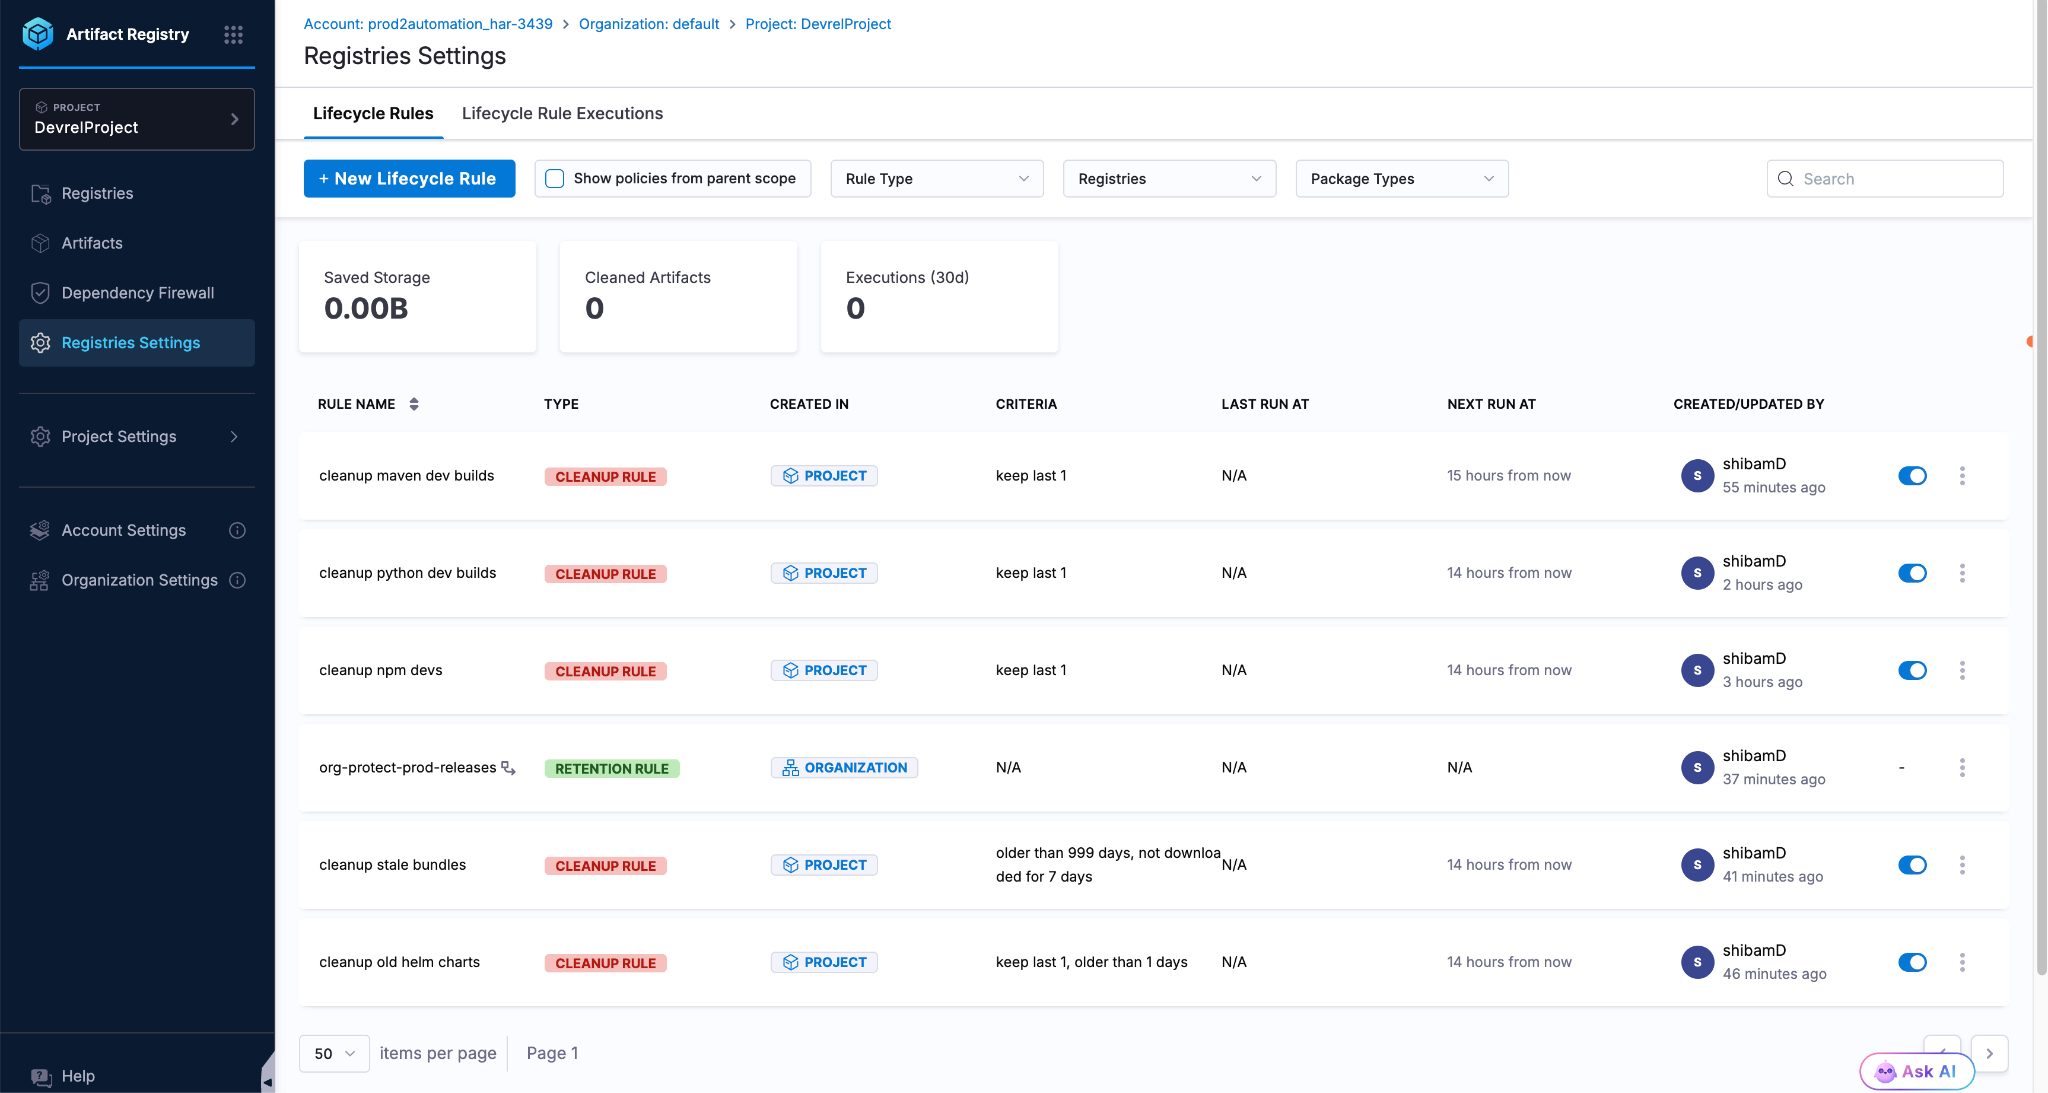
Task: Click the Artifacts cube icon in sidebar
Action: 40,243
